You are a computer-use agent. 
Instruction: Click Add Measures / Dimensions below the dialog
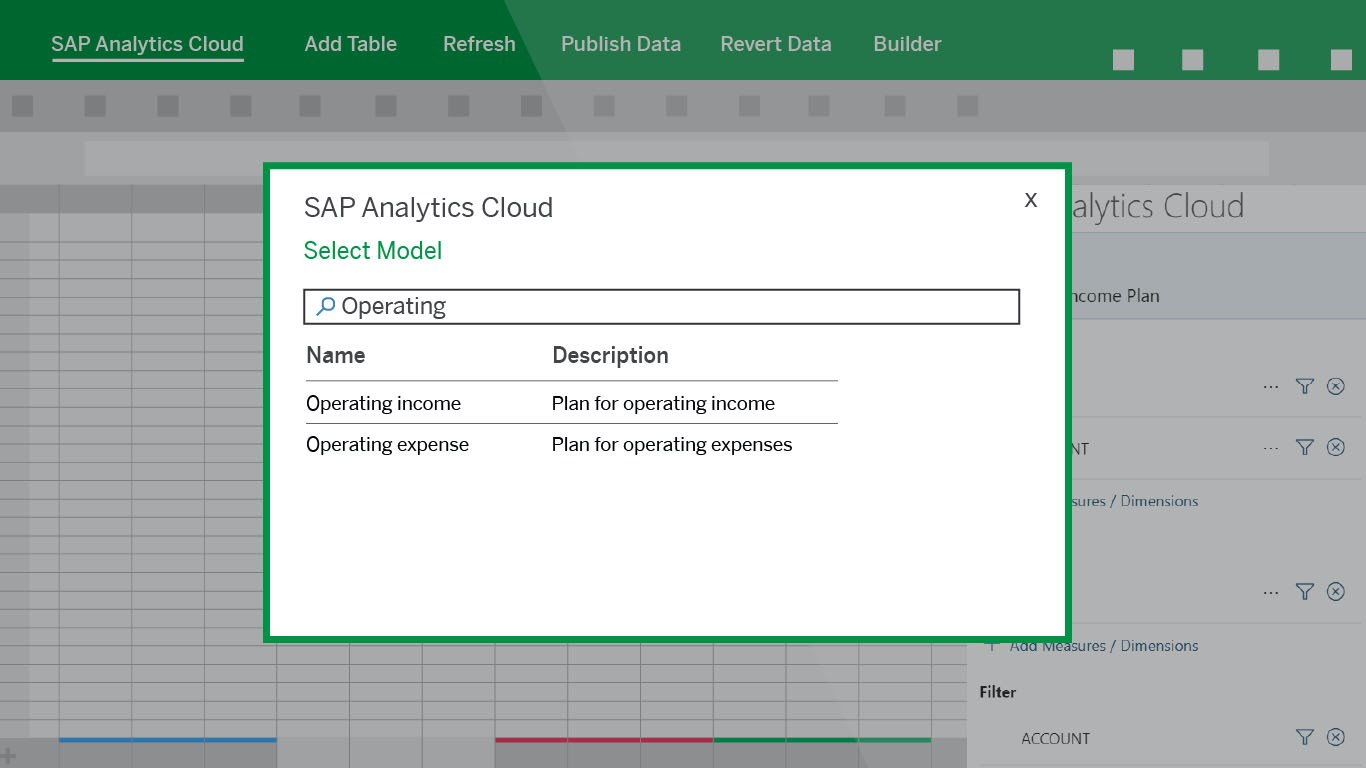(x=1104, y=646)
